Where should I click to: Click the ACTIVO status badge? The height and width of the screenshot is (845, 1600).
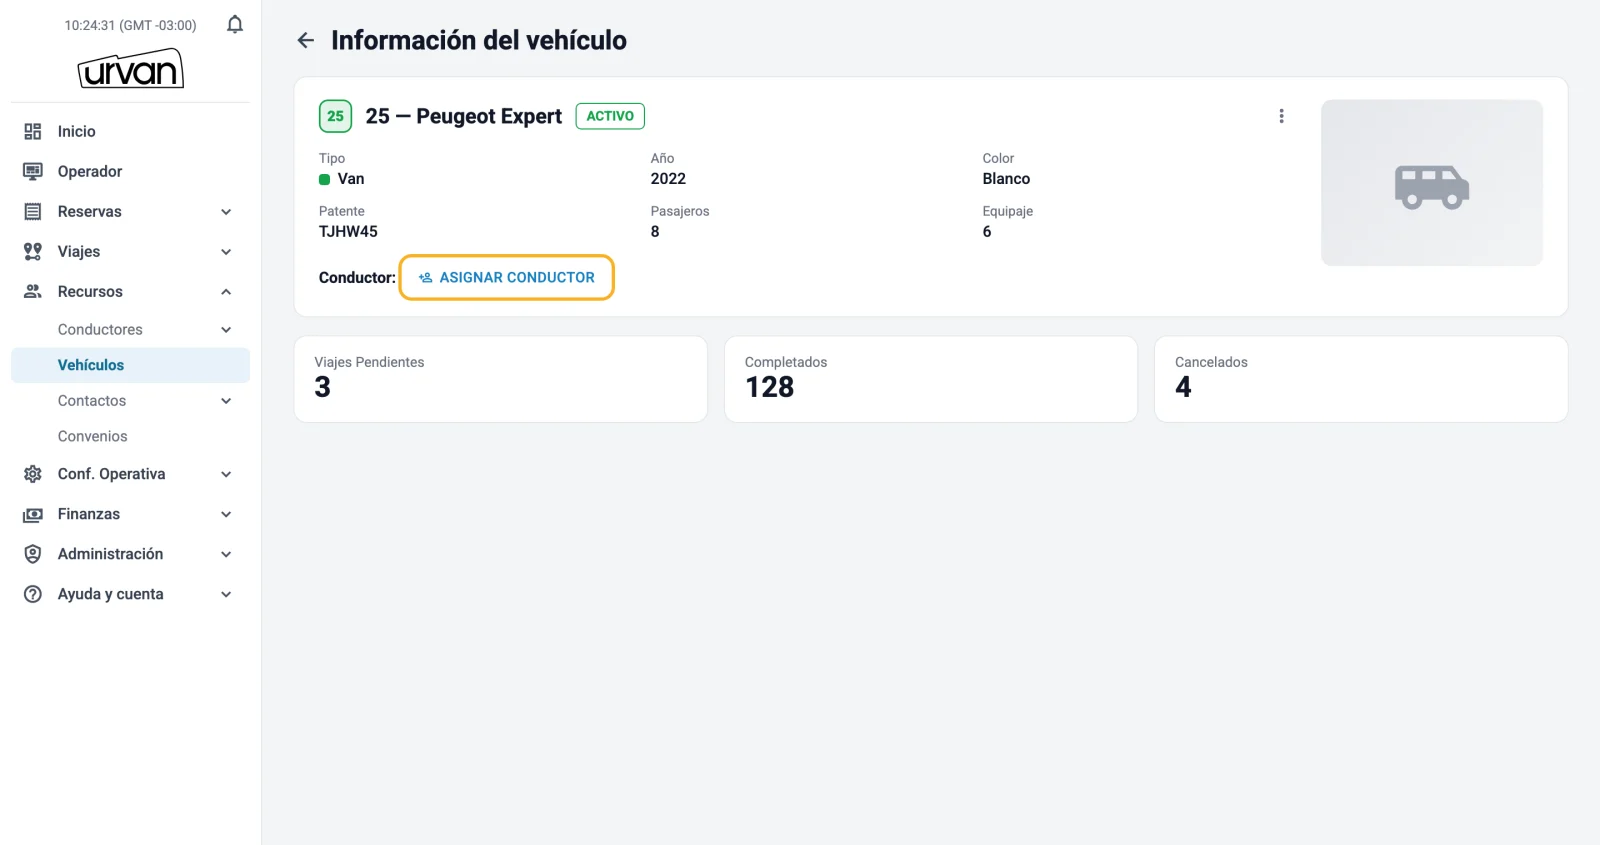(610, 116)
